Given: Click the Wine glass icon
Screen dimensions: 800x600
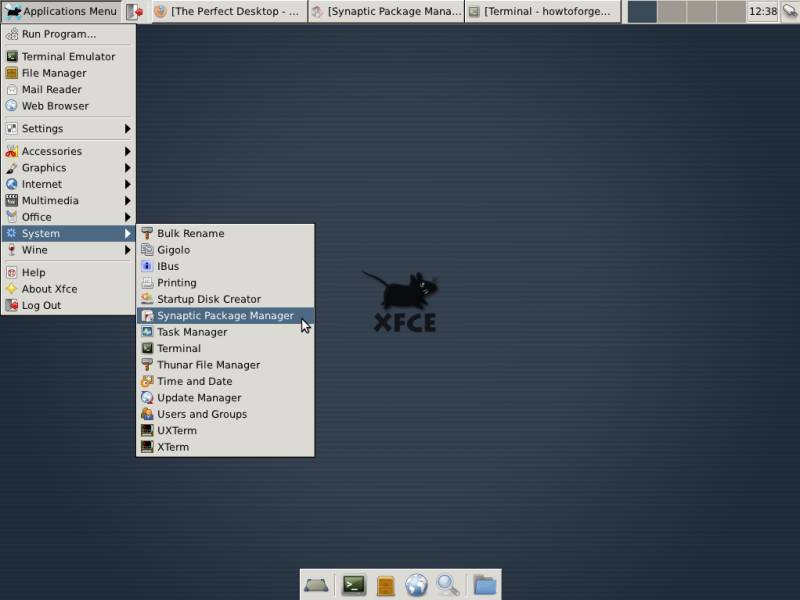Looking at the screenshot, I should [x=12, y=250].
